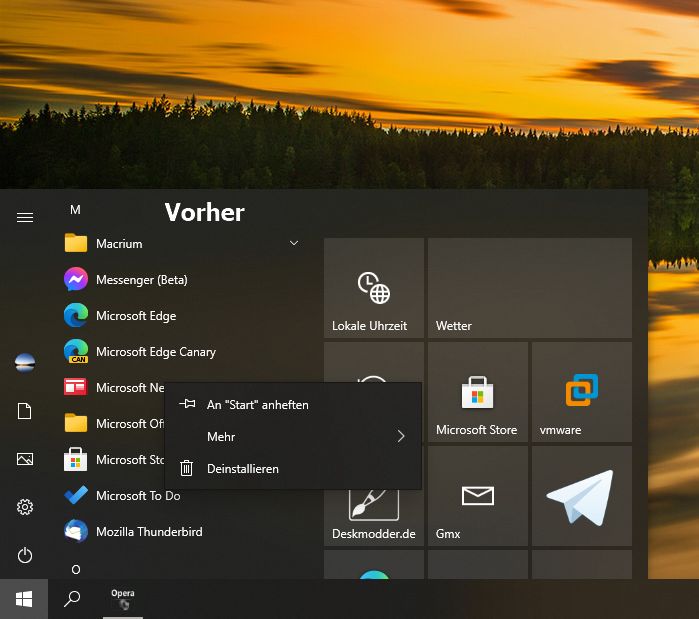Click the Microsoft To Do label

click(138, 496)
